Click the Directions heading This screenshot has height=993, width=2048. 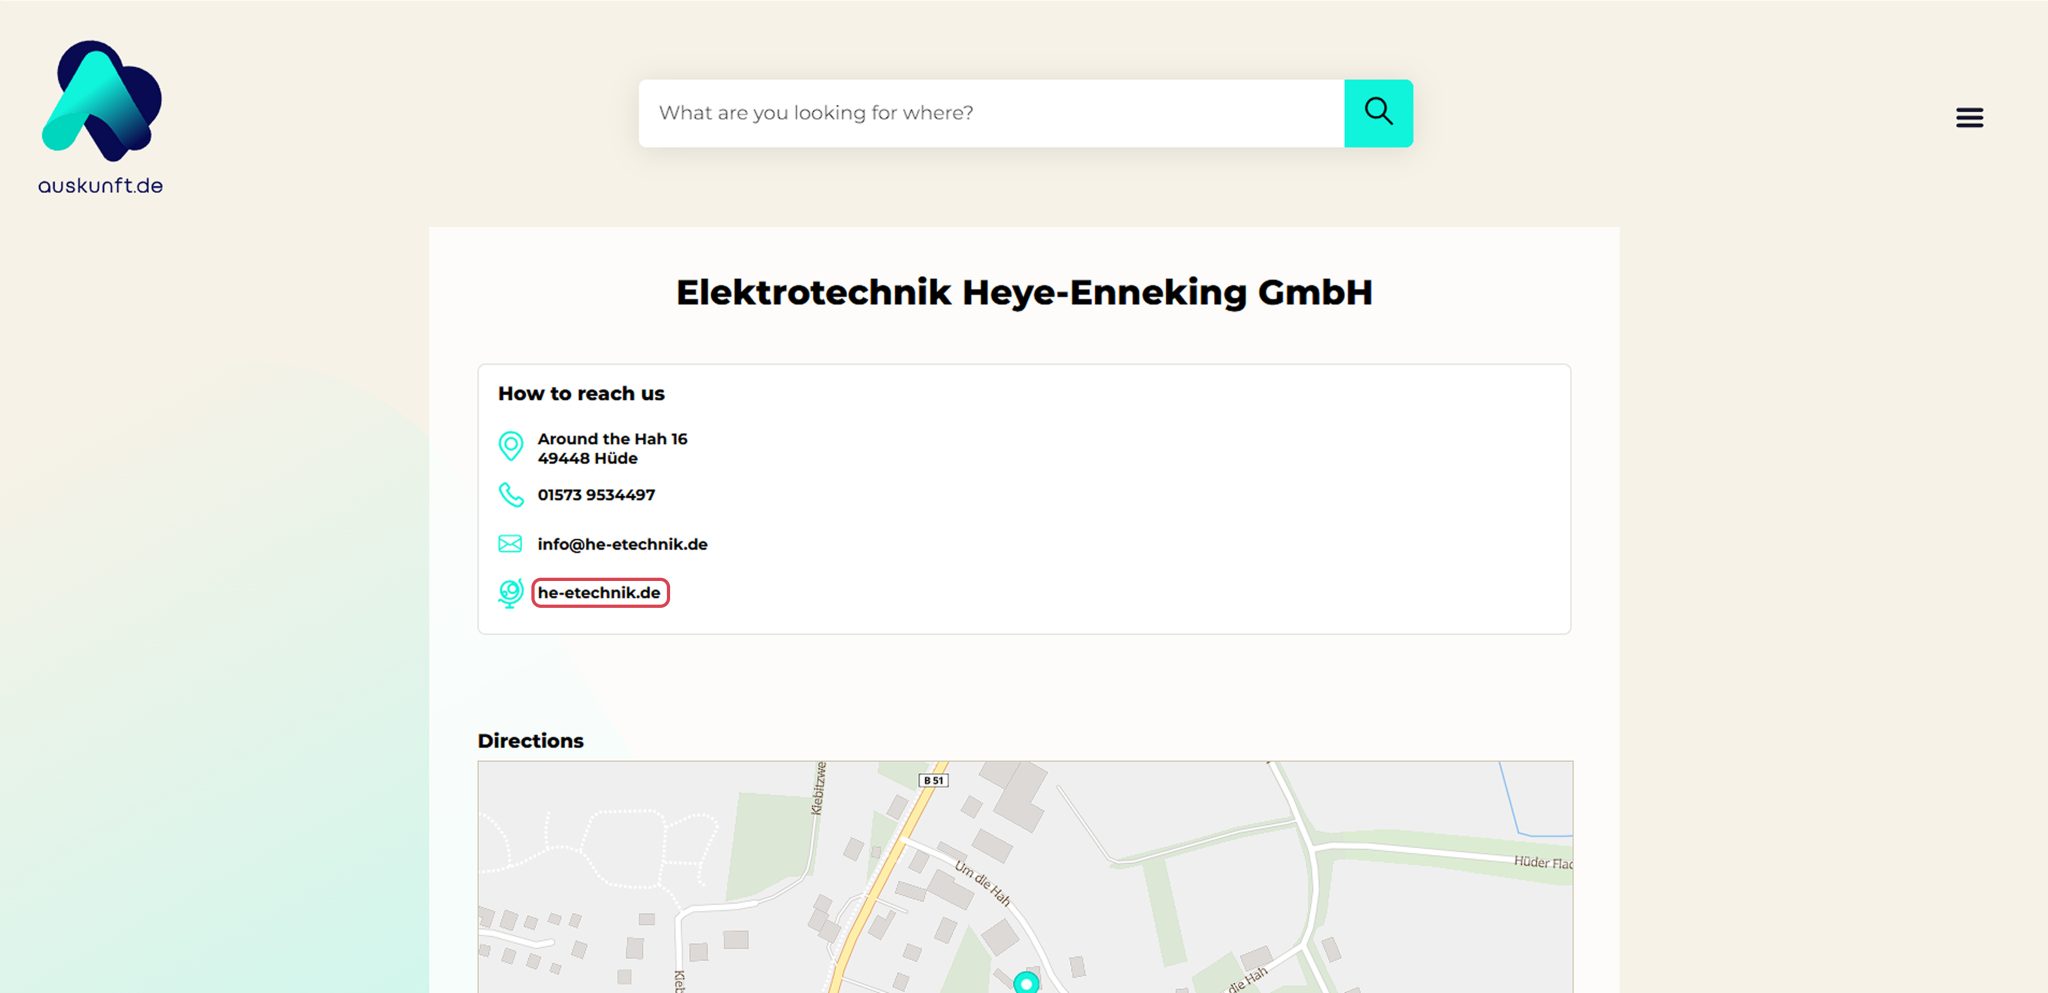[x=530, y=741]
